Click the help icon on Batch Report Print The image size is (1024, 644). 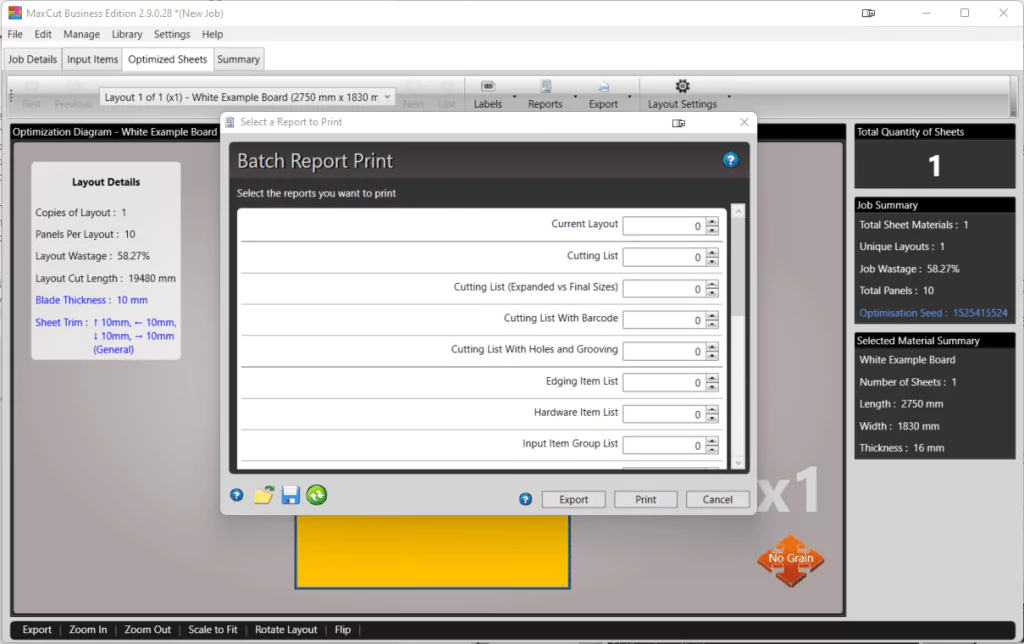(x=731, y=160)
